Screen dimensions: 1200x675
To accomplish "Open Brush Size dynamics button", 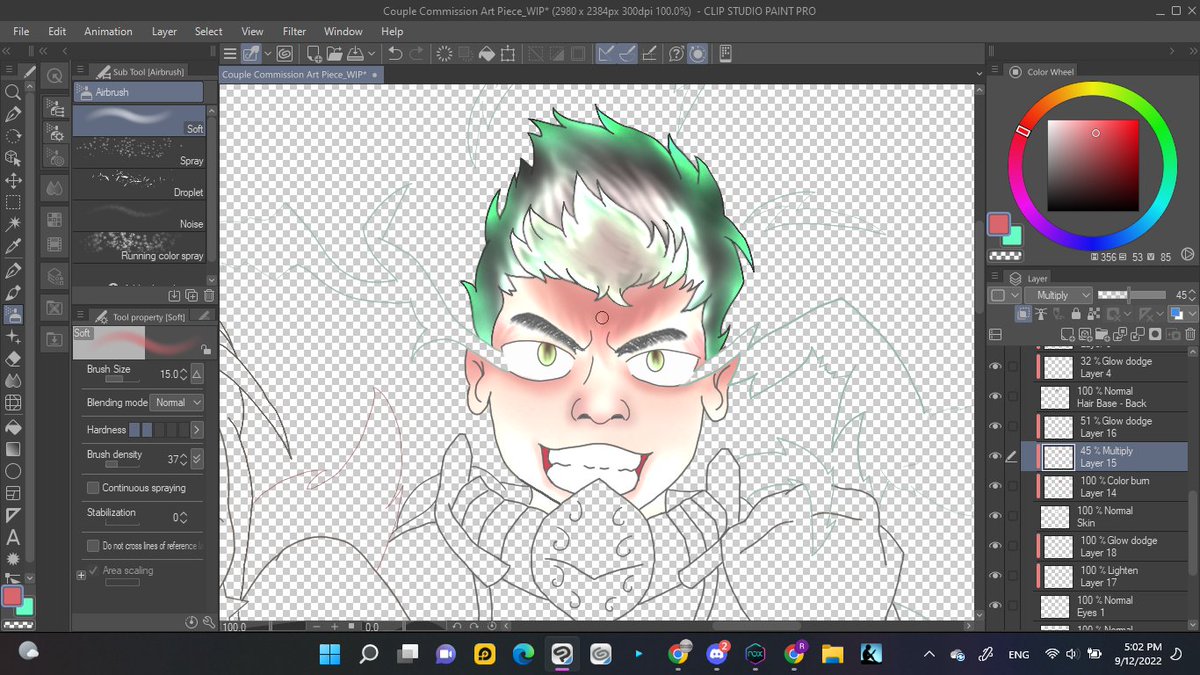I will pyautogui.click(x=197, y=374).
